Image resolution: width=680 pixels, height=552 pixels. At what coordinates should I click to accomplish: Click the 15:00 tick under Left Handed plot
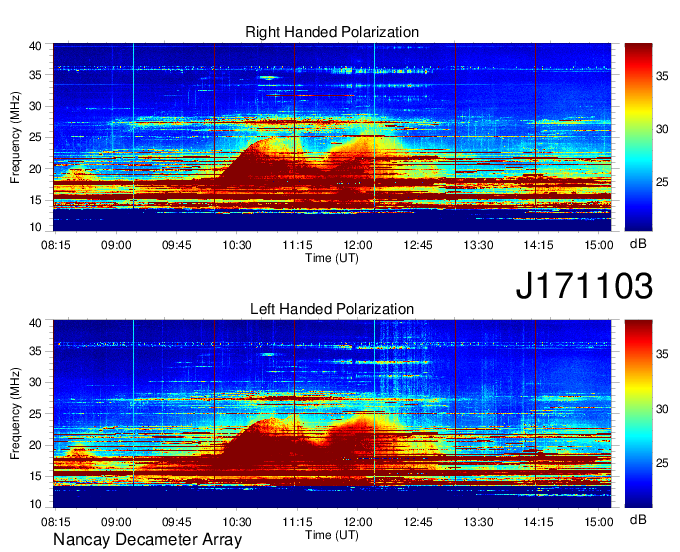coord(598,522)
